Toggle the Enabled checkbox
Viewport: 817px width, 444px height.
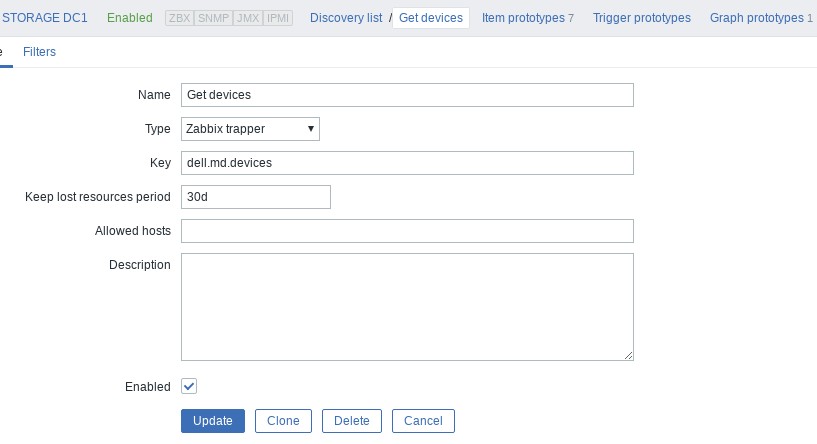(189, 386)
